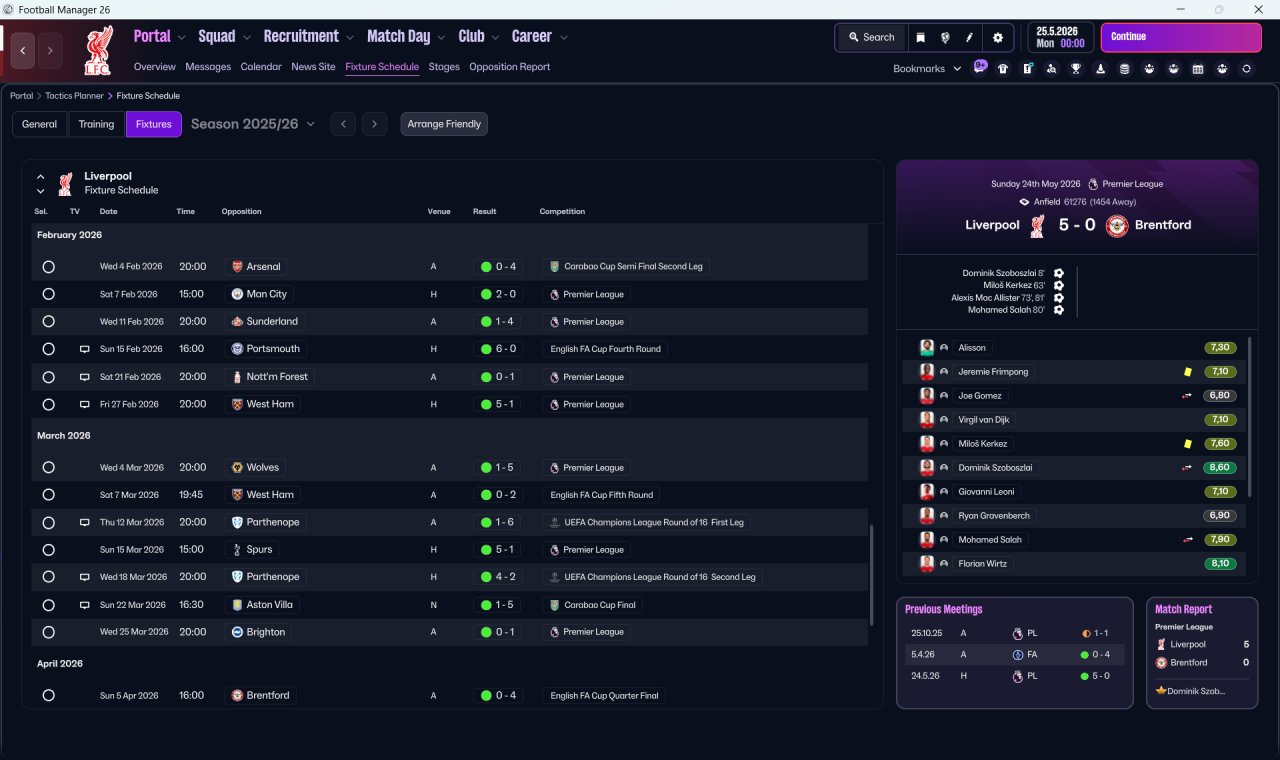Expand the Recruitment menu chevron

click(349, 37)
